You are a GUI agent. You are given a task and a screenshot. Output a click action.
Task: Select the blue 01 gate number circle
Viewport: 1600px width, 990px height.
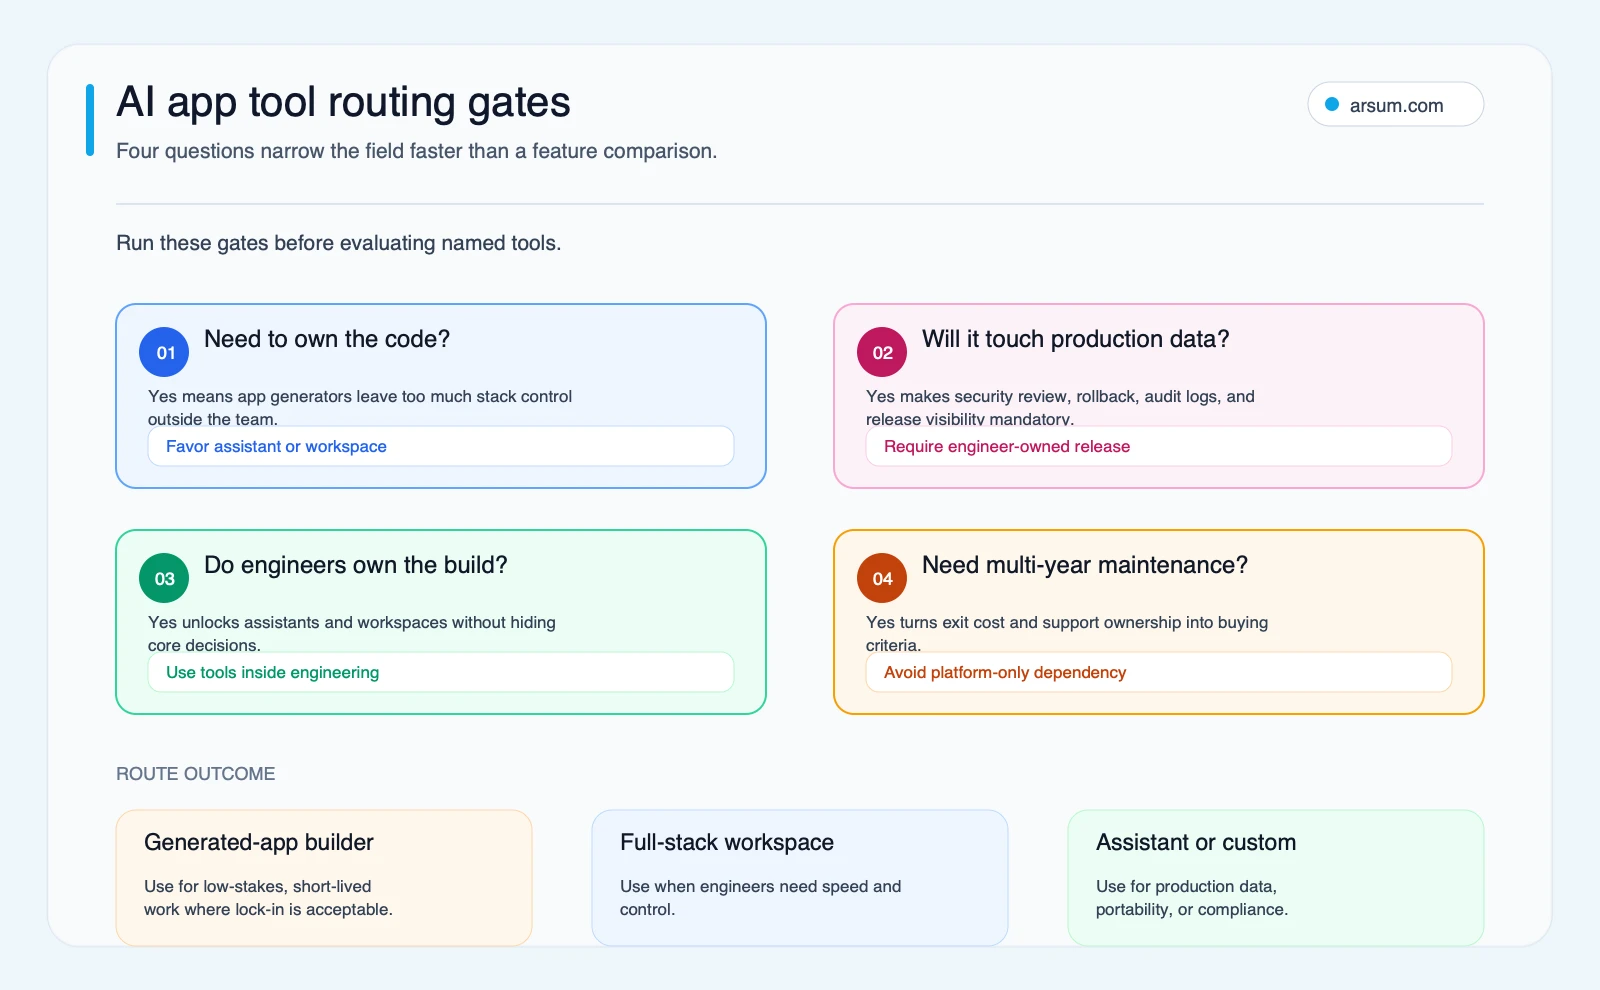pyautogui.click(x=164, y=352)
